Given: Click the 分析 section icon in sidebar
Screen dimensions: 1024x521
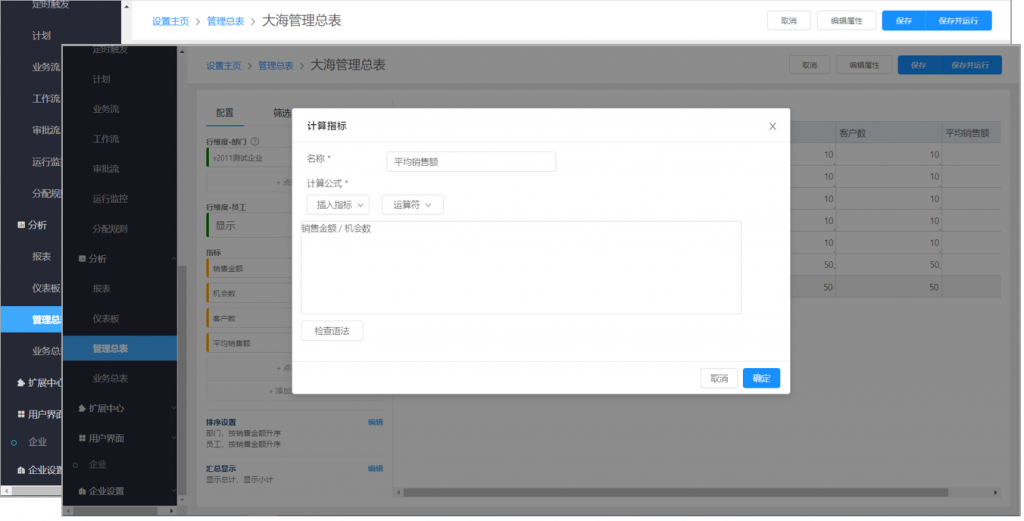Looking at the screenshot, I should pos(82,259).
